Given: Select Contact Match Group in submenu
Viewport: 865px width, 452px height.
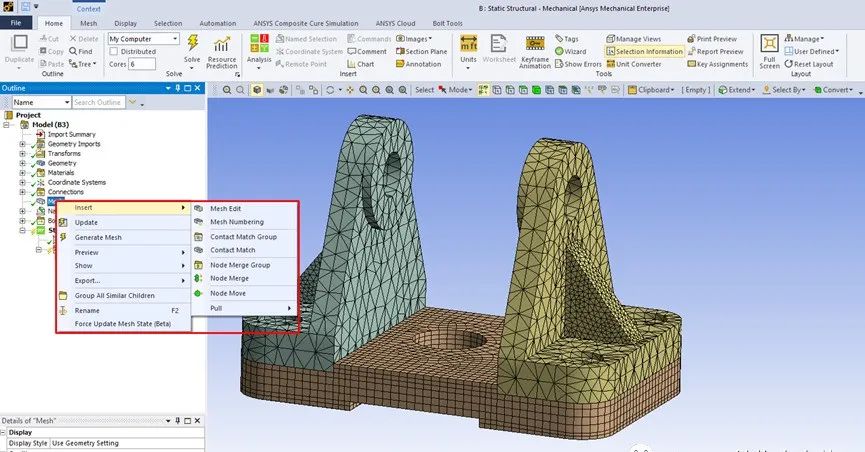Looking at the screenshot, I should [243, 237].
